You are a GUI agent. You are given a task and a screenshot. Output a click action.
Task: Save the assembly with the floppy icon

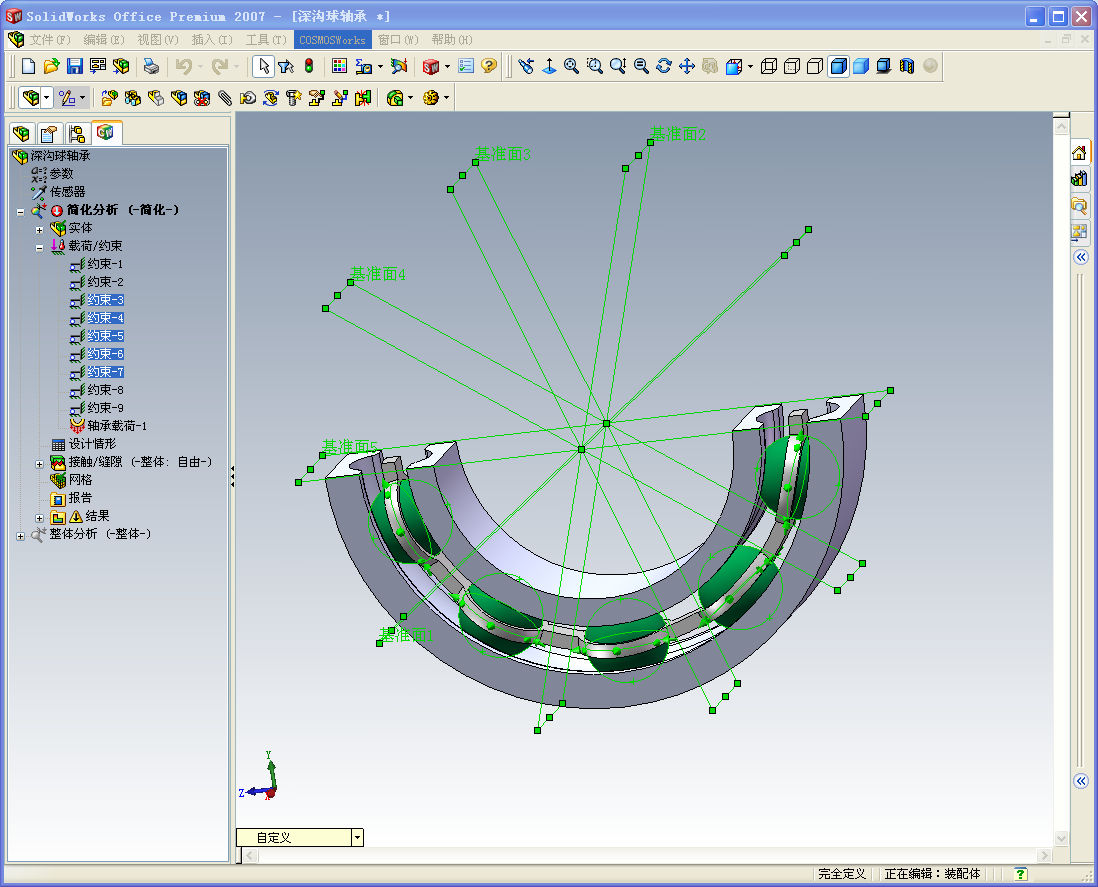[75, 67]
